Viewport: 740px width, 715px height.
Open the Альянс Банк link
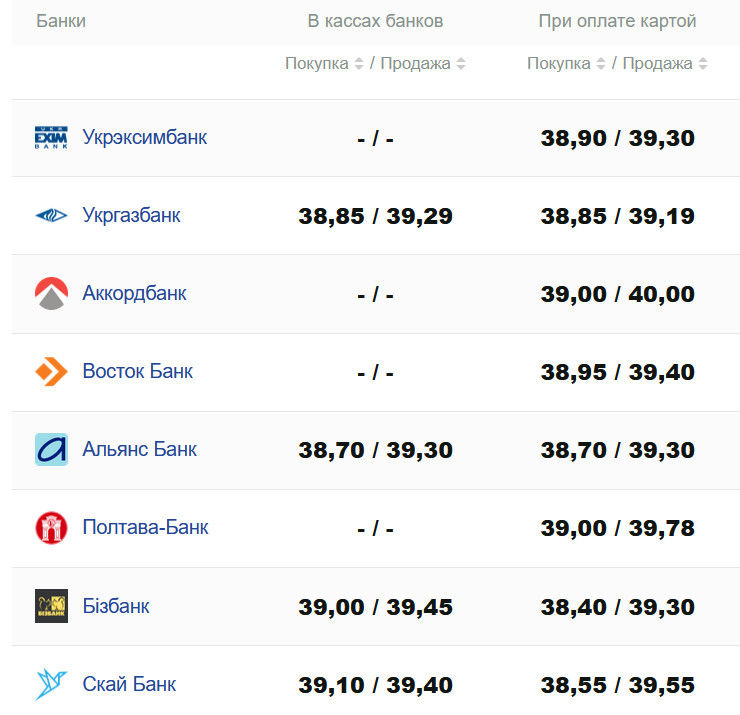coord(139,450)
